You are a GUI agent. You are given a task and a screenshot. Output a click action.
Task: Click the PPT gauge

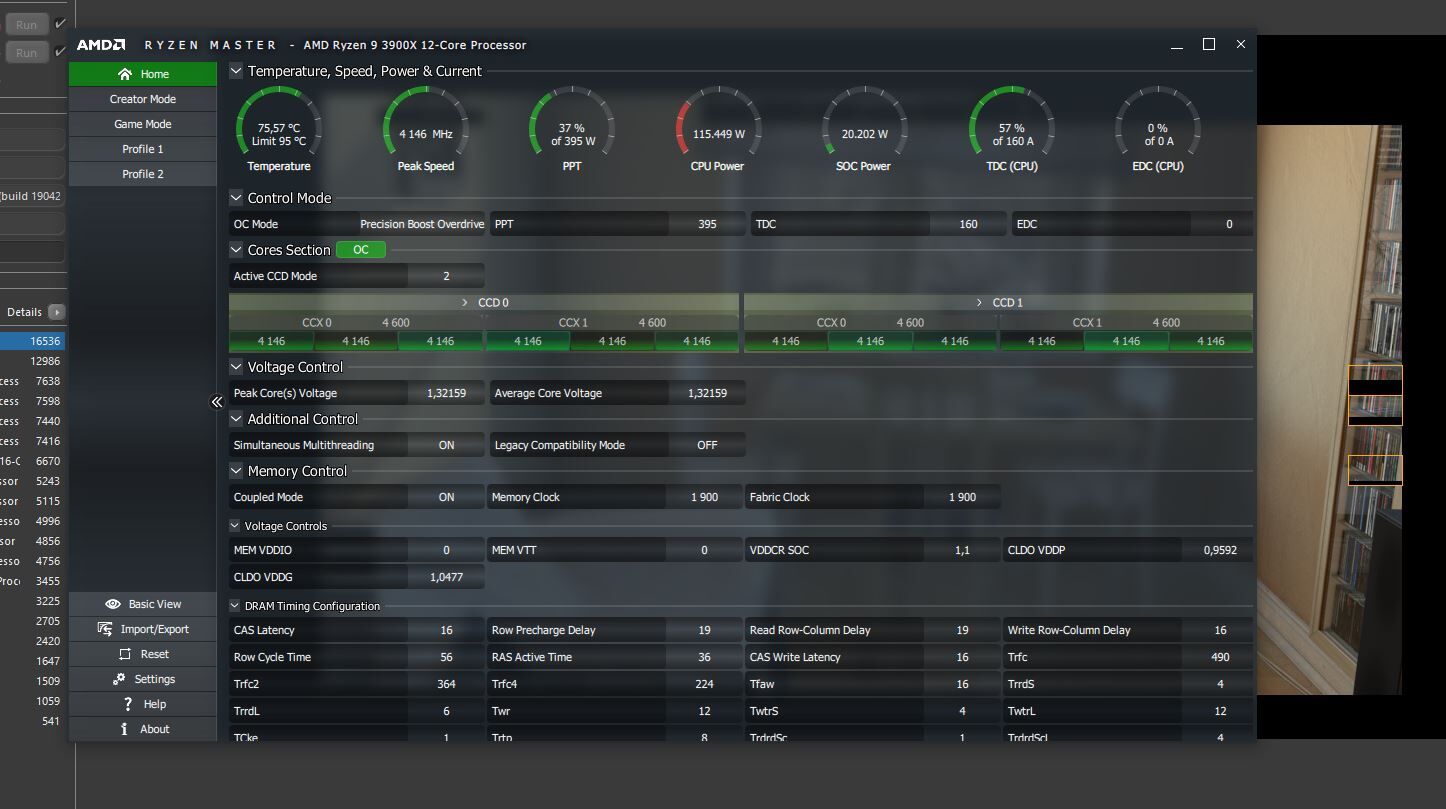pyautogui.click(x=571, y=130)
